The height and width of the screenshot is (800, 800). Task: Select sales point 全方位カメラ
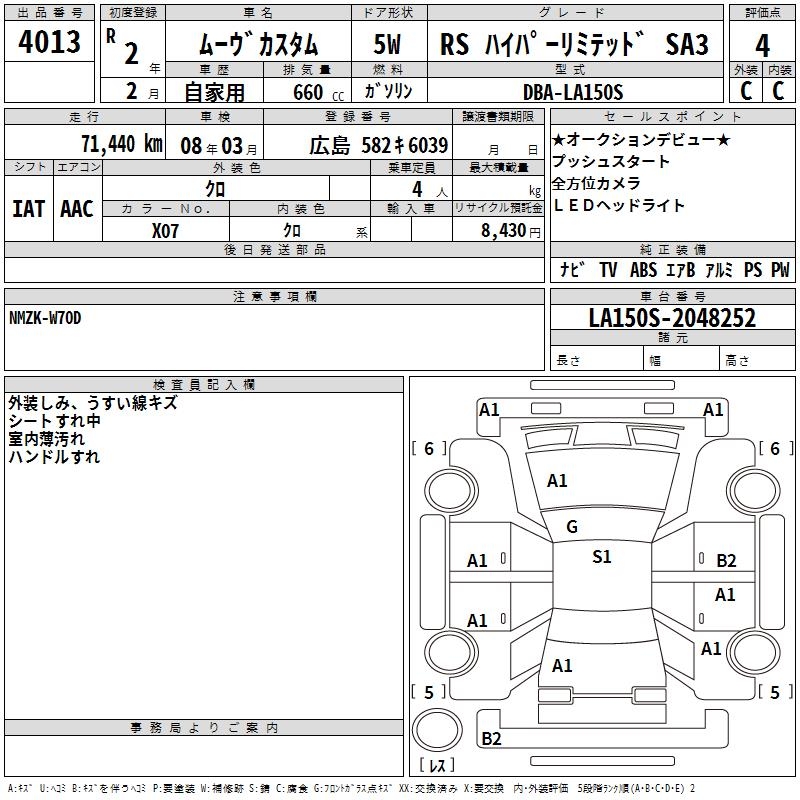[x=596, y=183]
